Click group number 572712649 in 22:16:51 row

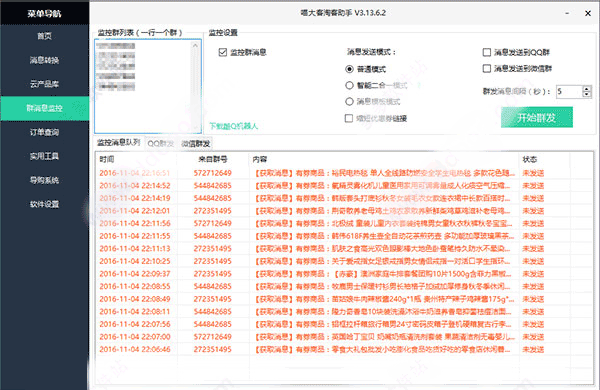(x=213, y=173)
